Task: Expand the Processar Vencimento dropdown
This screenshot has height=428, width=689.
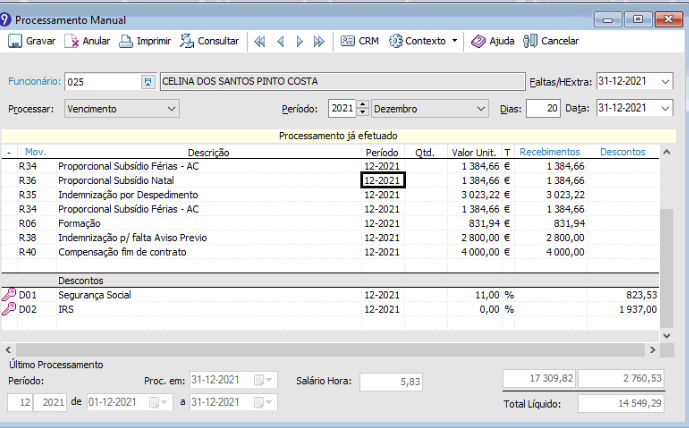Action: [x=171, y=108]
